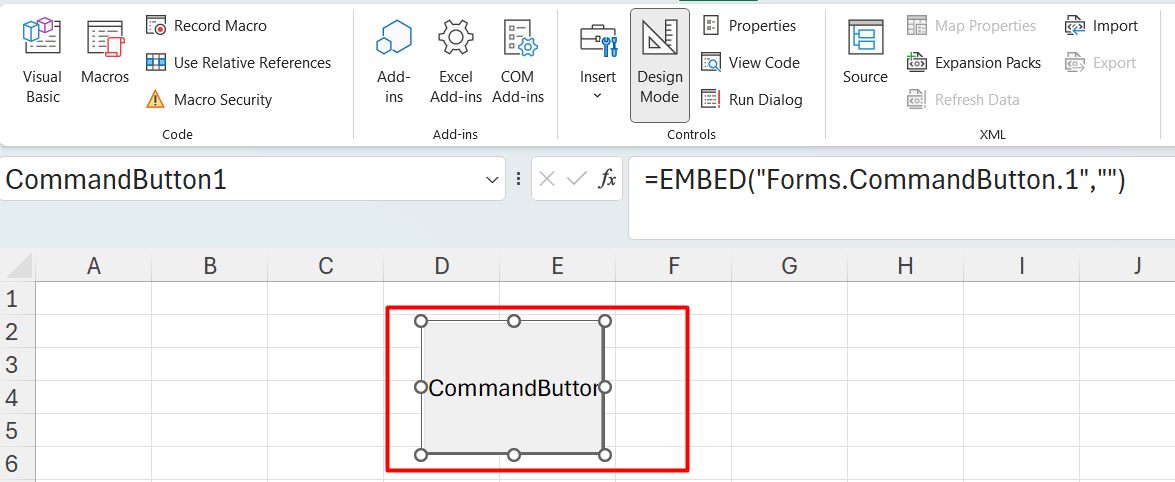
Task: Expand the Insert controls dropdown
Action: 598,61
